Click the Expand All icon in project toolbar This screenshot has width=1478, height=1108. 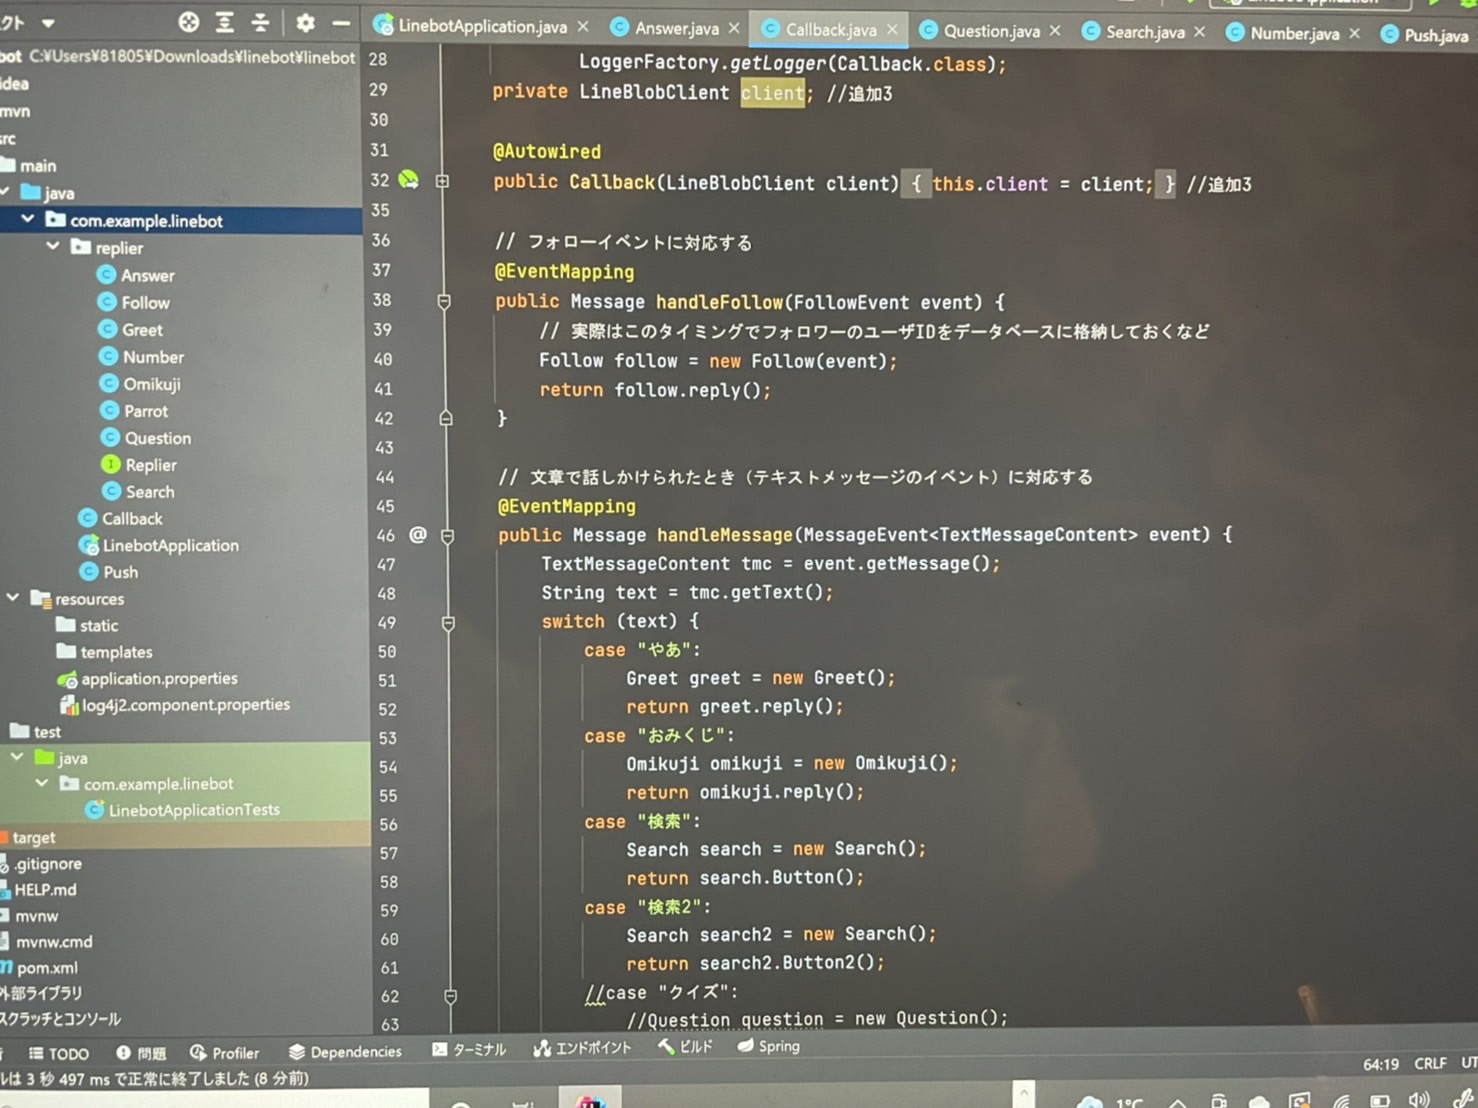[x=224, y=22]
